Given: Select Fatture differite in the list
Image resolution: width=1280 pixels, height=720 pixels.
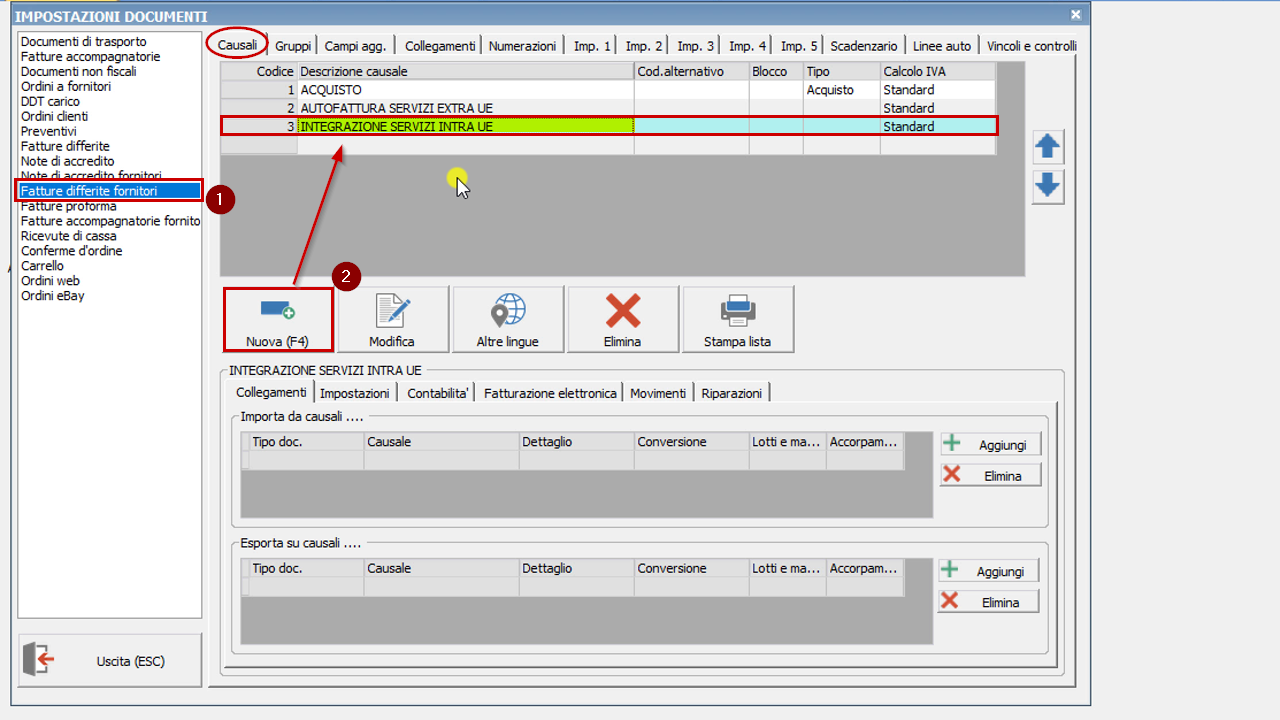Looking at the screenshot, I should click(65, 147).
